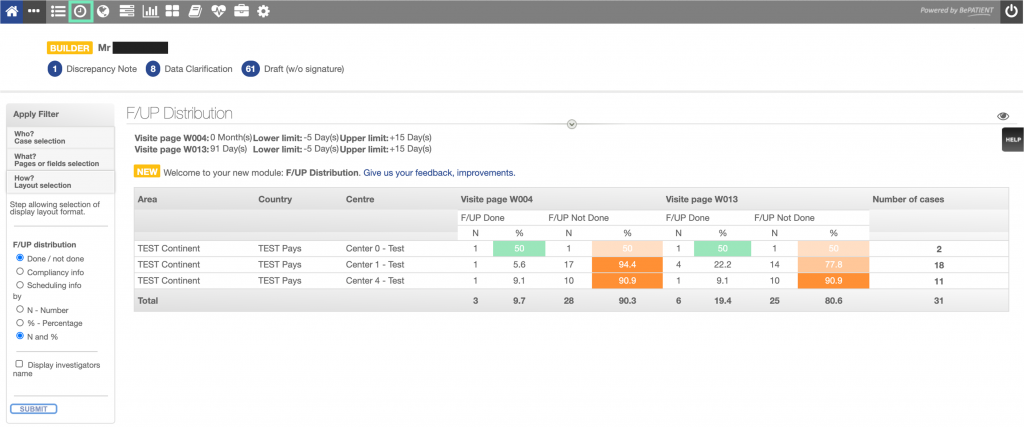
Task: Open the three-dots more menu
Action: pos(34,12)
